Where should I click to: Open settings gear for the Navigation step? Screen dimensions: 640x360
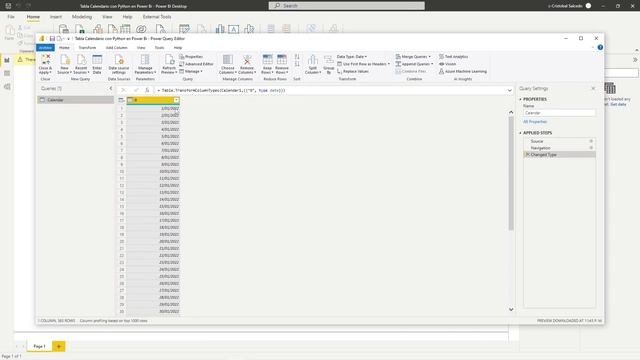[591, 148]
